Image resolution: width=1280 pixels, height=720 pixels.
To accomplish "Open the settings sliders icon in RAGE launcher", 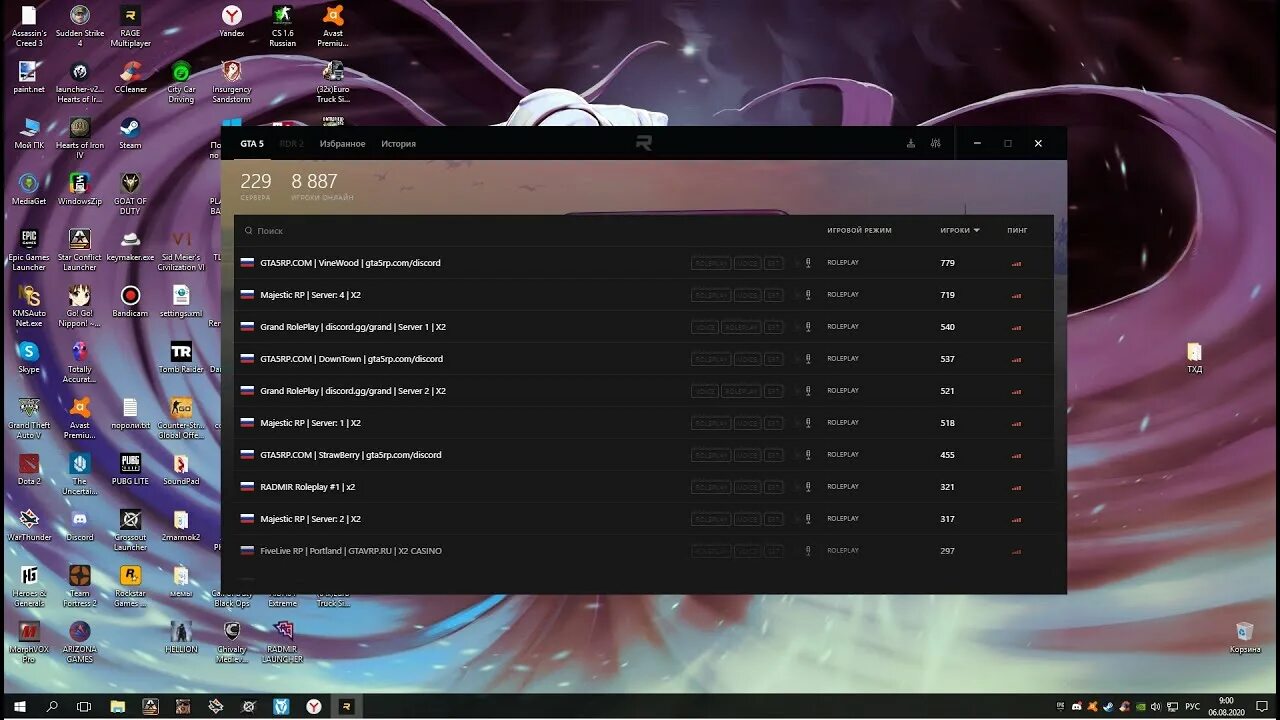I will pyautogui.click(x=935, y=143).
